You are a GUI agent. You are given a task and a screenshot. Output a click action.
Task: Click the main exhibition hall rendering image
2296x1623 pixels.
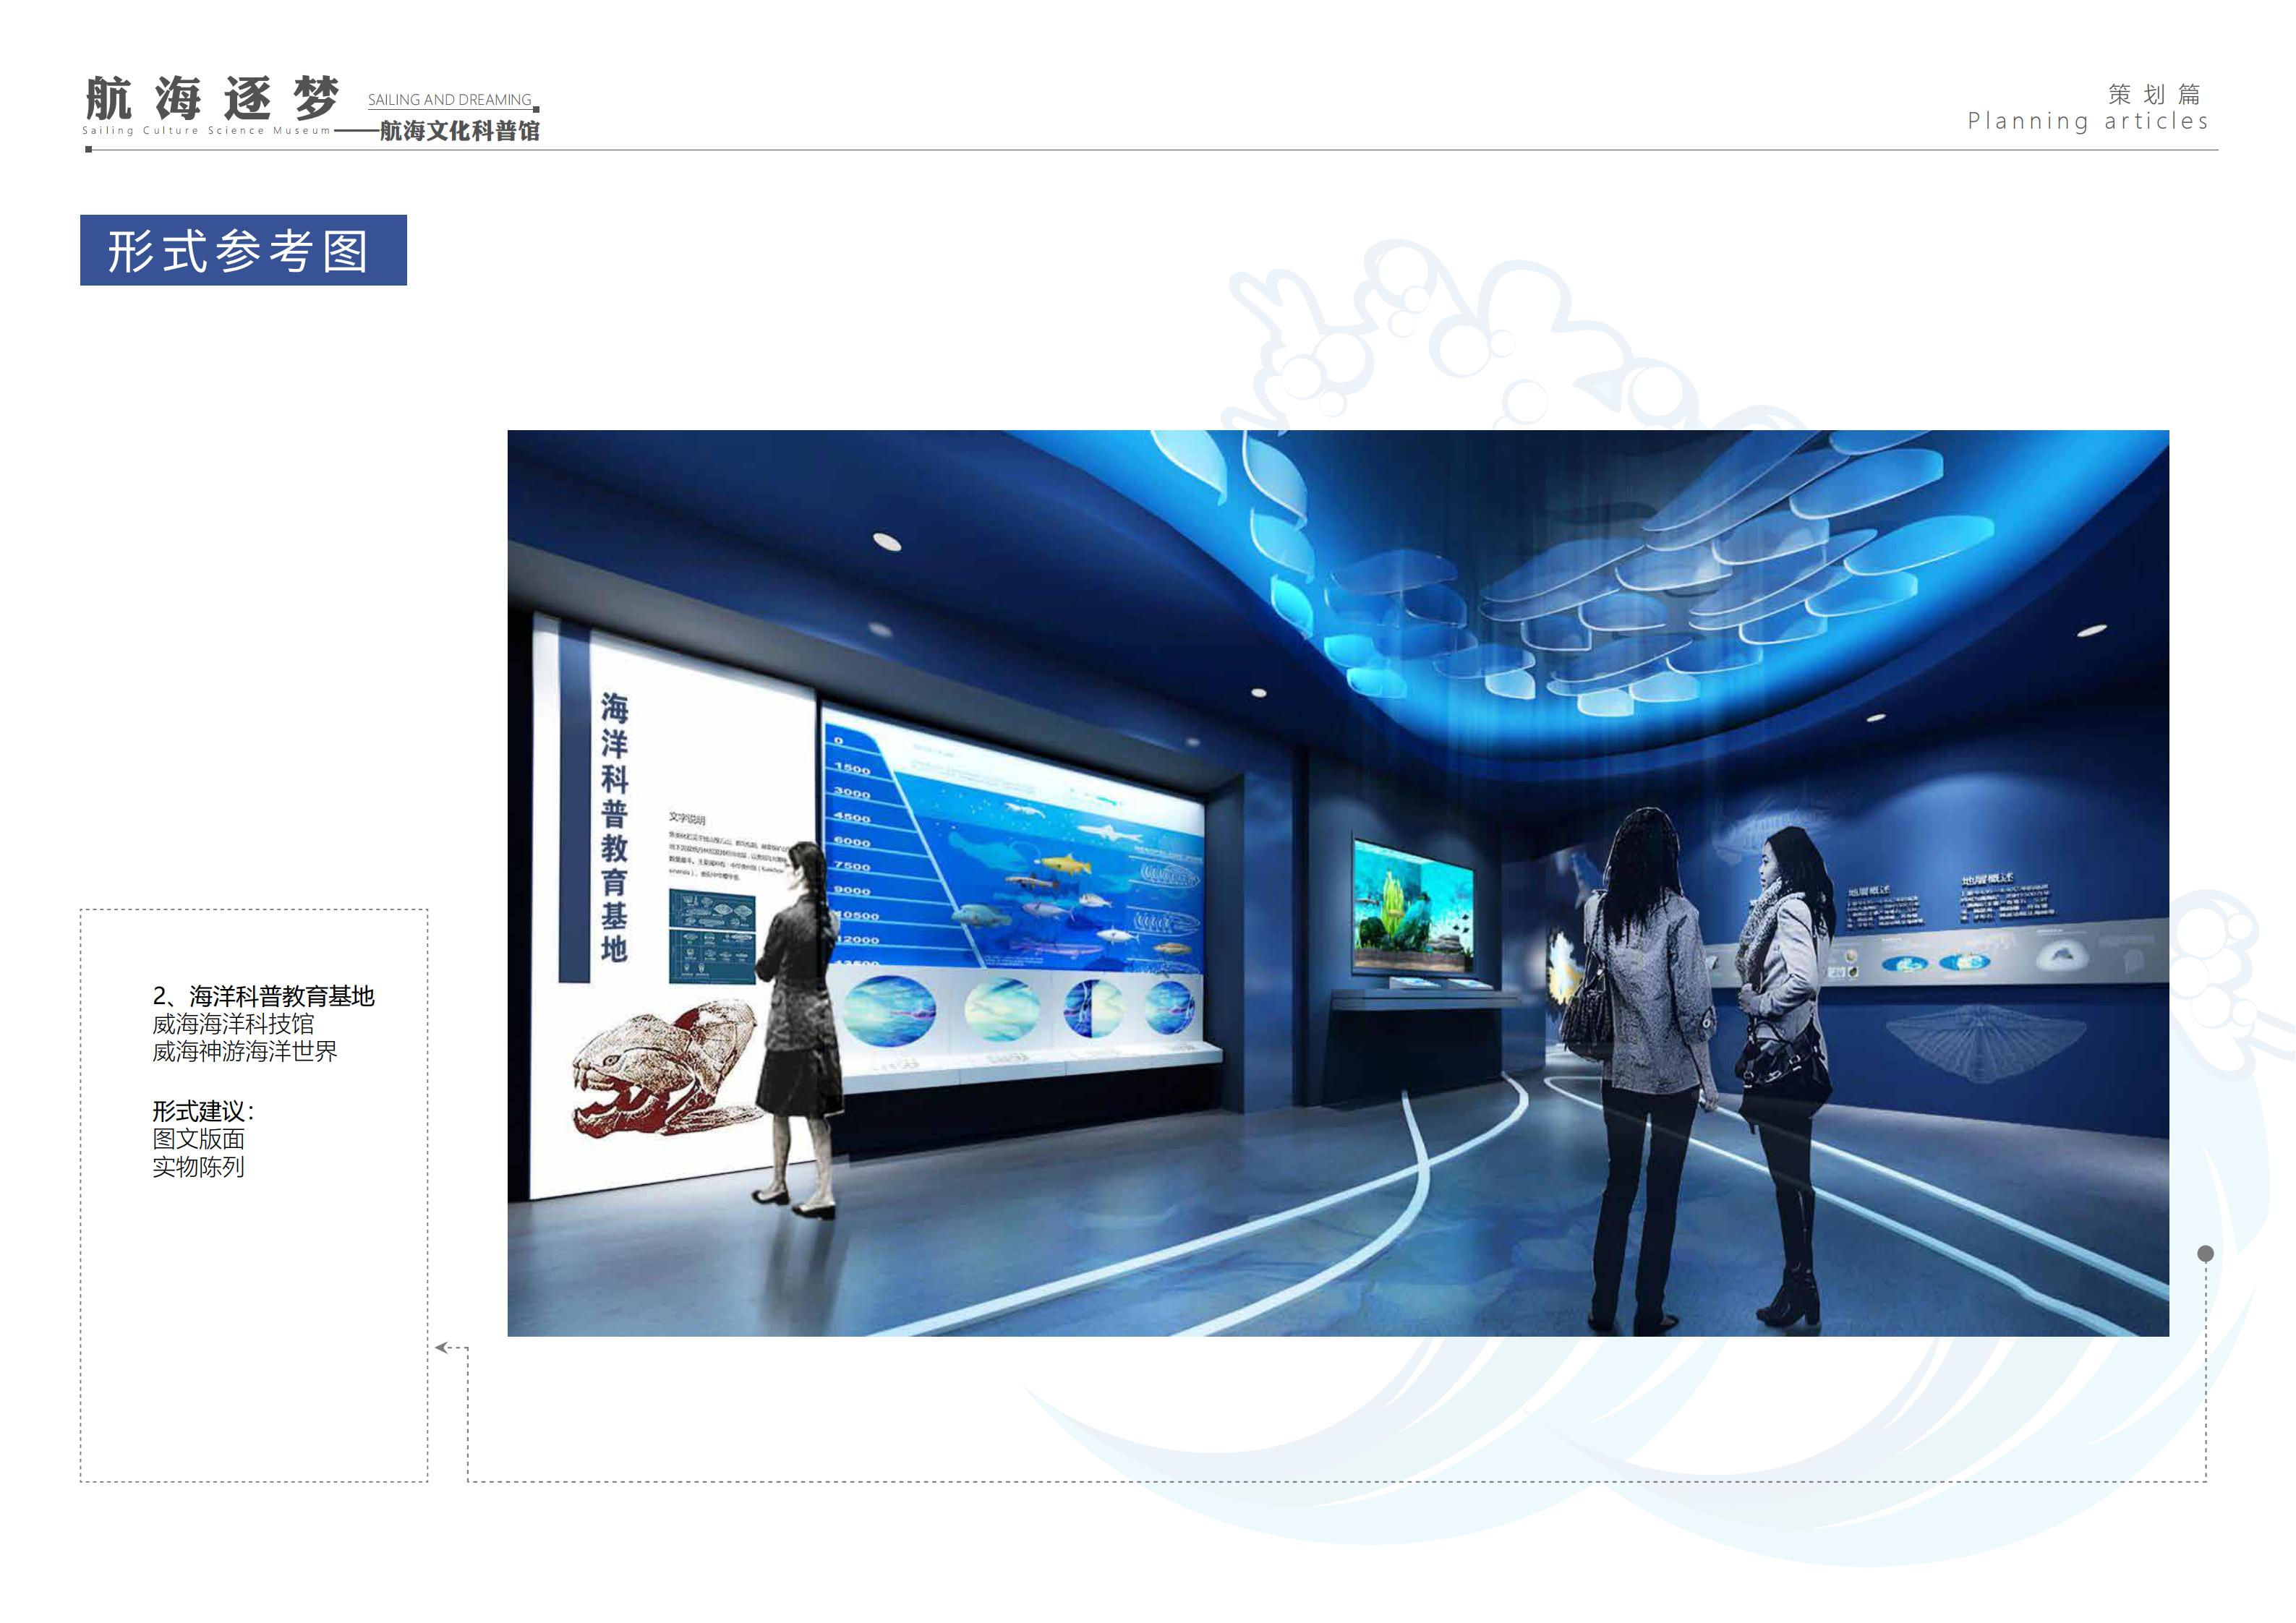click(x=1337, y=883)
